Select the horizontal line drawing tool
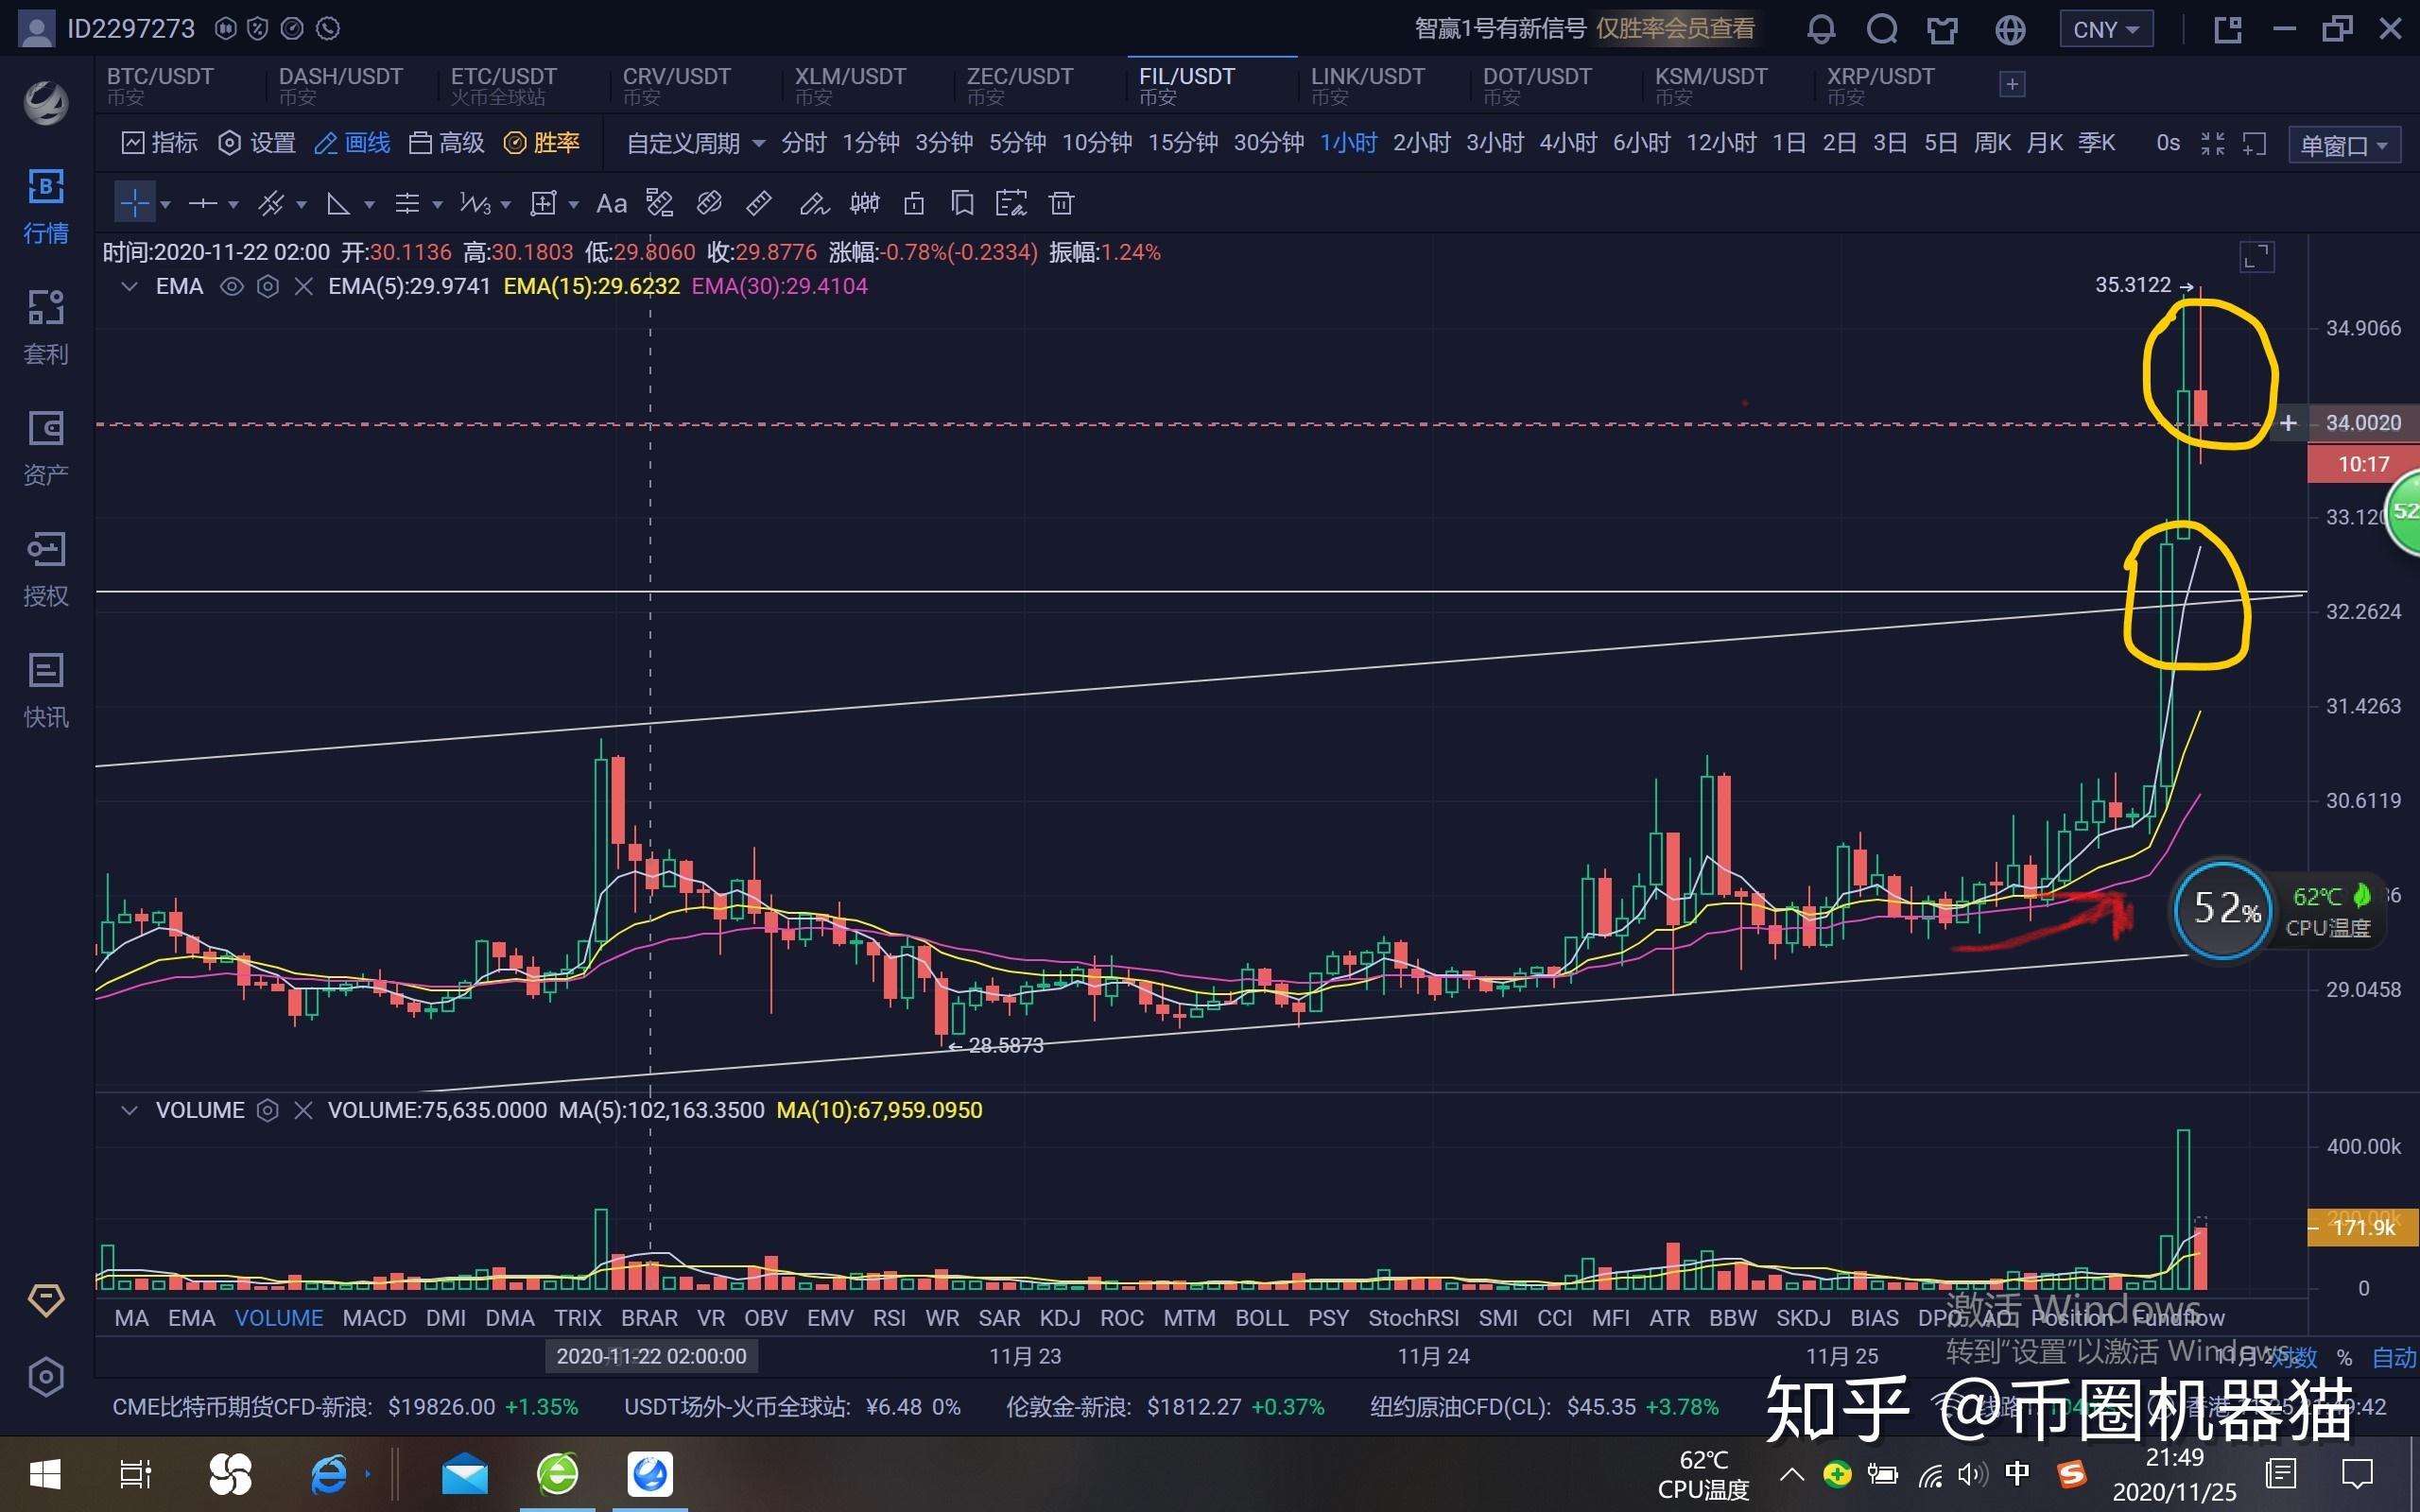Viewport: 2420px width, 1512px height. click(203, 204)
